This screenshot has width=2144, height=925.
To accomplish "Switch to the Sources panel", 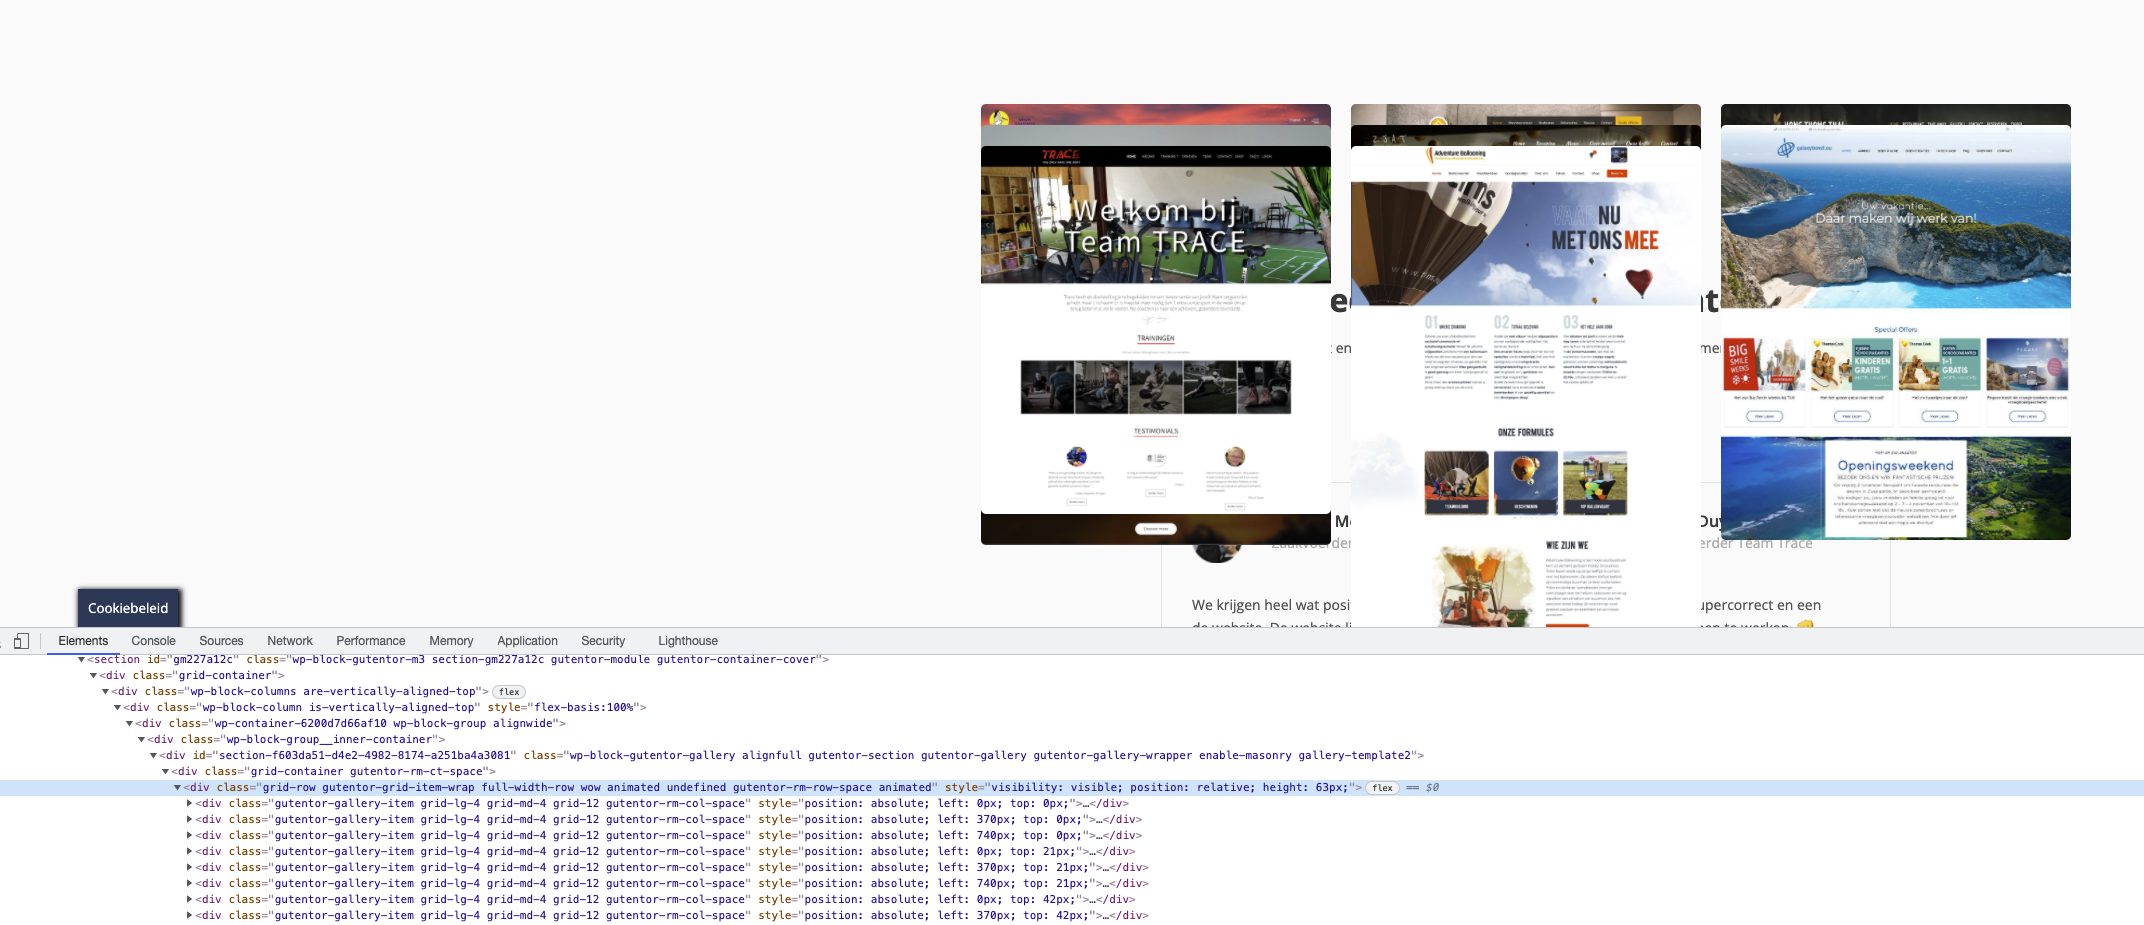I will pyautogui.click(x=221, y=641).
